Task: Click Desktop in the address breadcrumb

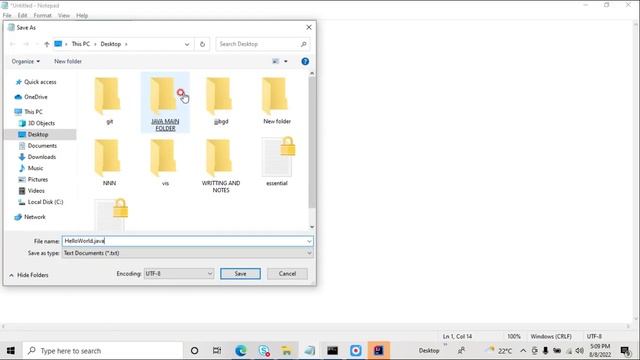Action: [x=111, y=44]
